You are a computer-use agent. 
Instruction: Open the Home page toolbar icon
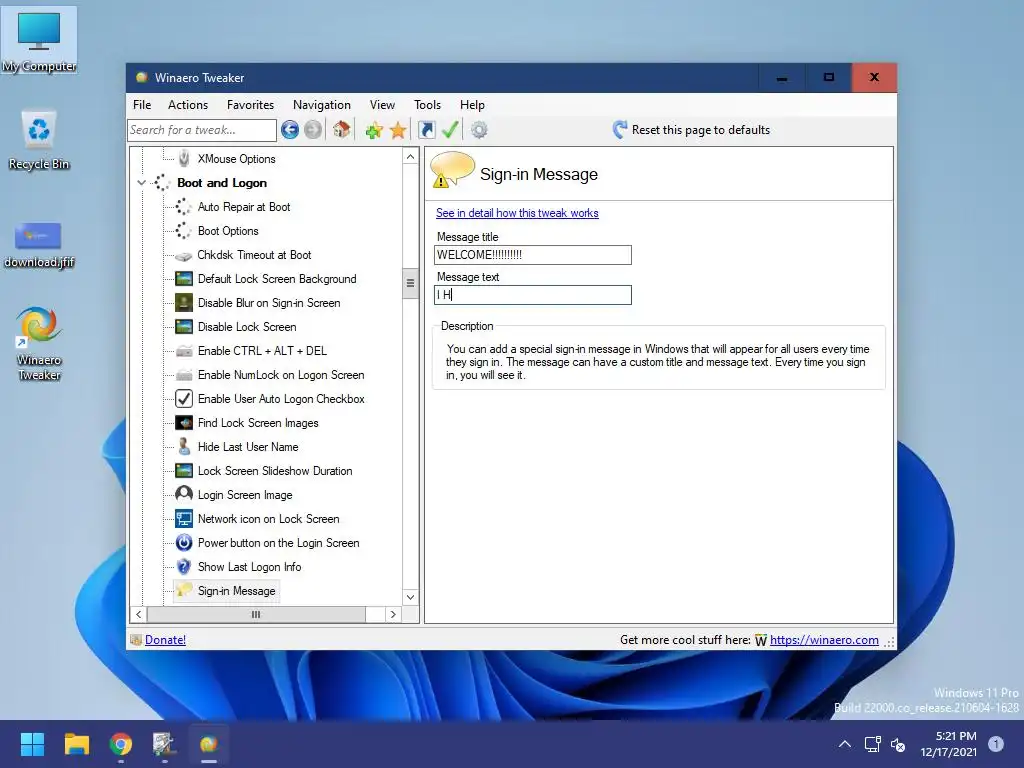click(342, 129)
